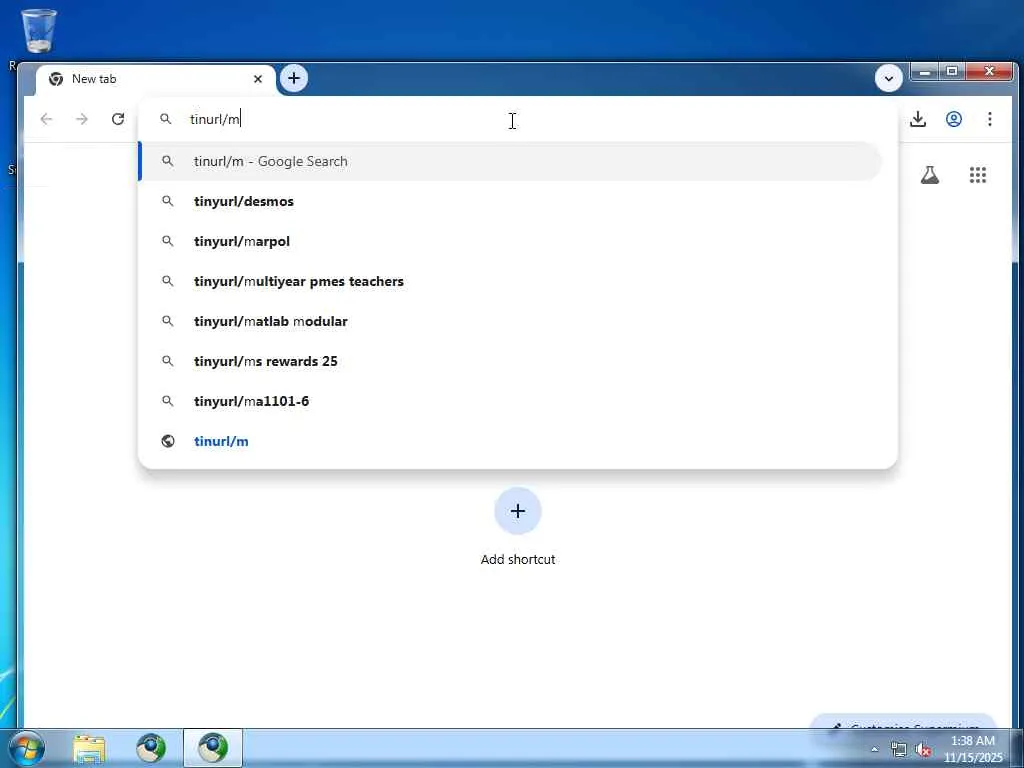The width and height of the screenshot is (1024, 768).
Task: Expand the tab search dropdown arrow
Action: tap(888, 78)
